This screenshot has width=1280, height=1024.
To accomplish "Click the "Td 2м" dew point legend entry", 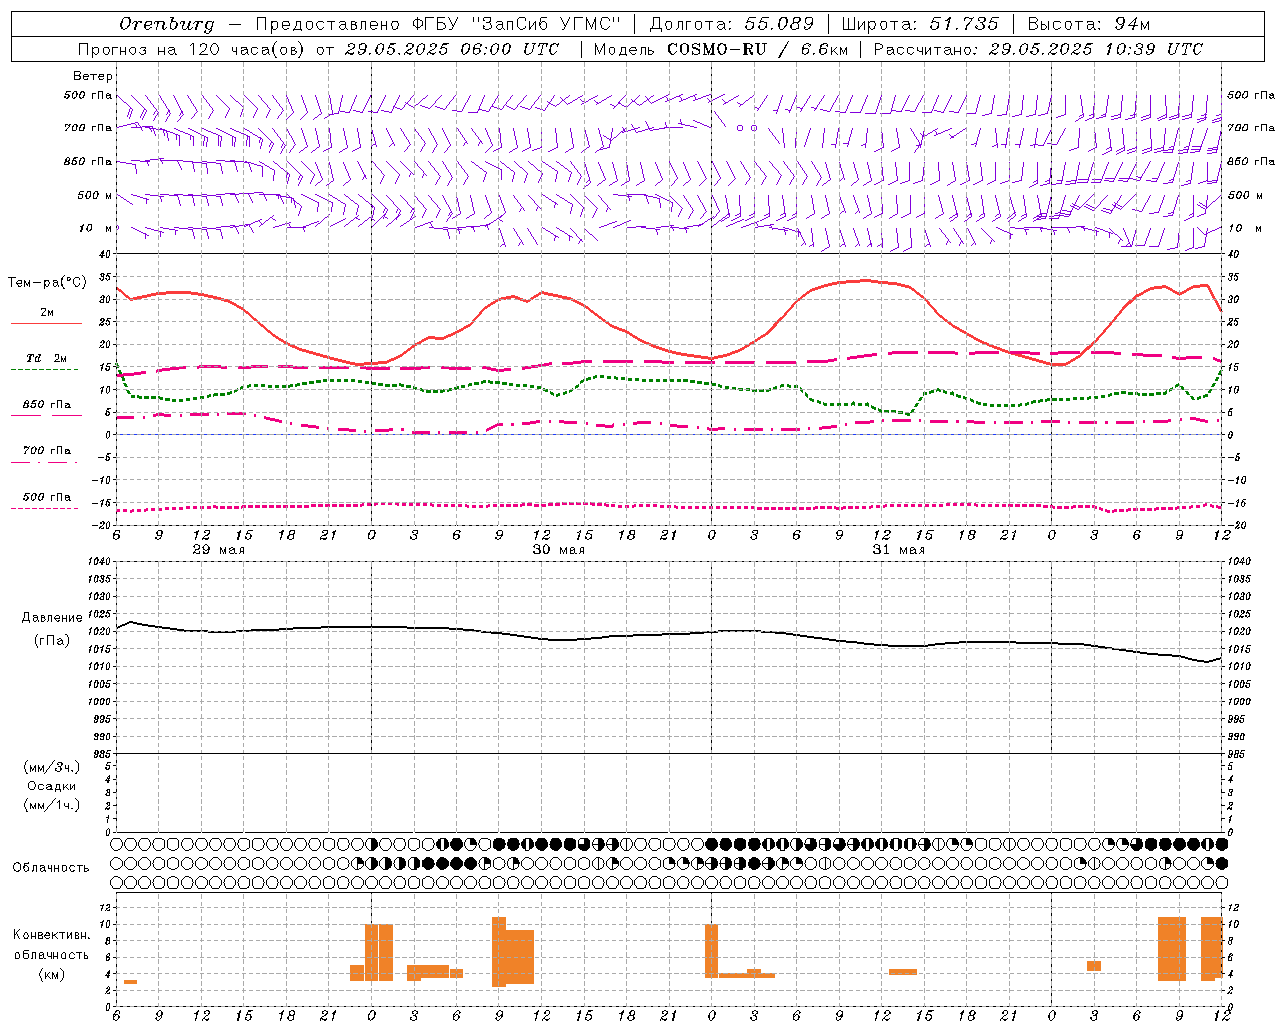I will [46, 358].
